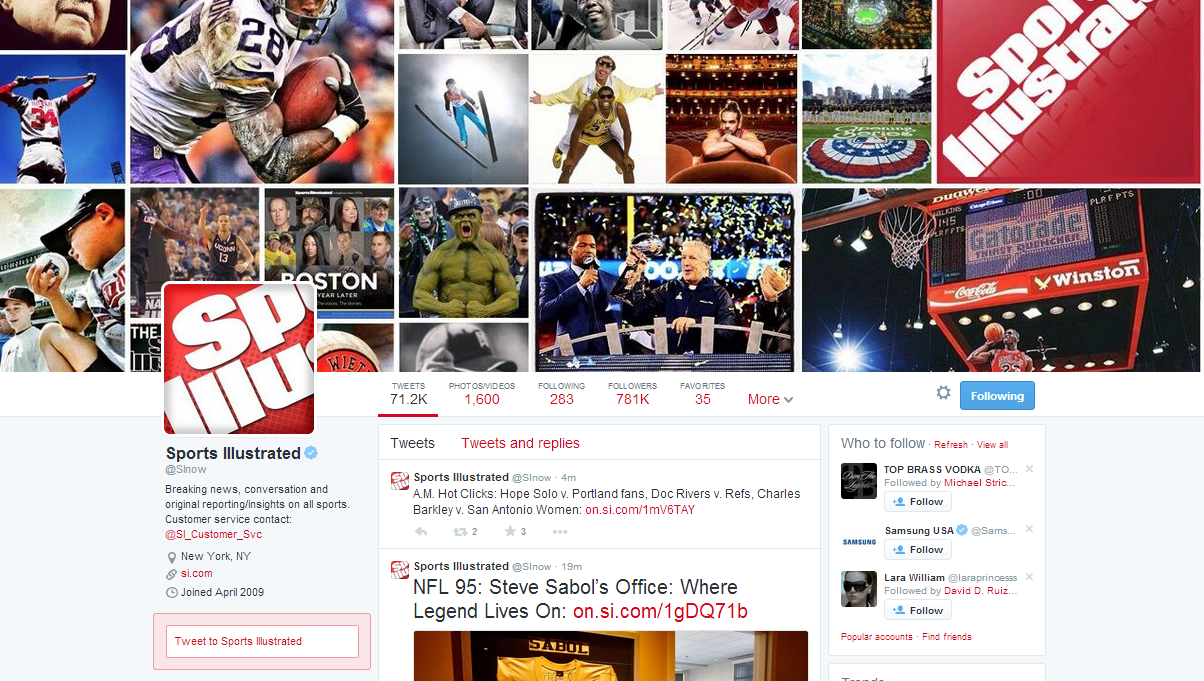Open the three-dot more options on Hot Clicks tweet
Screen dimensions: 1204x681
tap(560, 532)
